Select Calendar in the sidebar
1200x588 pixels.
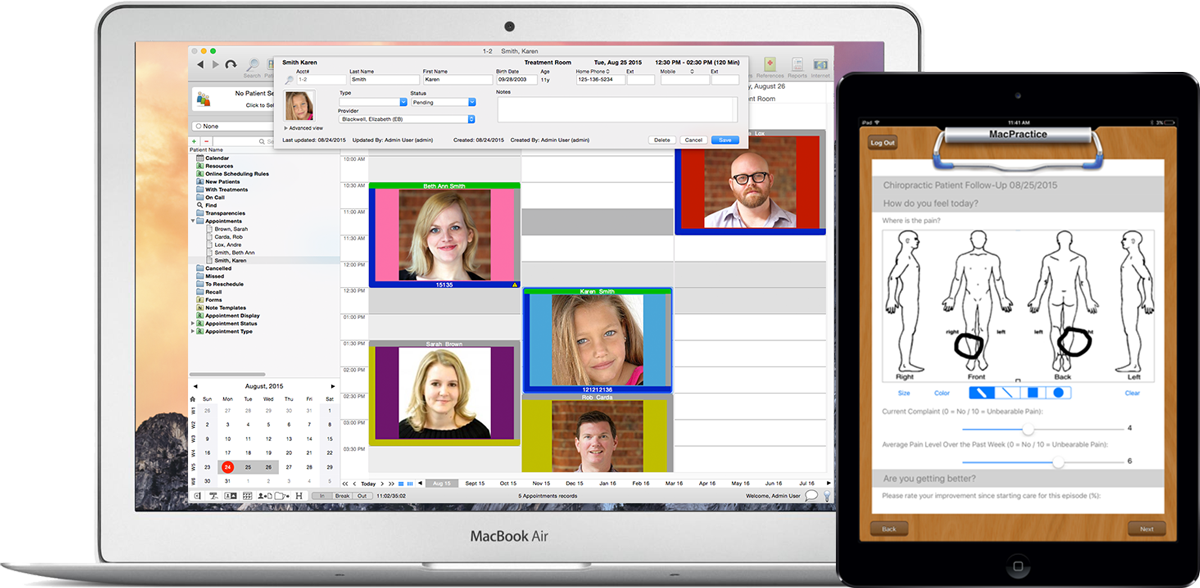click(217, 158)
